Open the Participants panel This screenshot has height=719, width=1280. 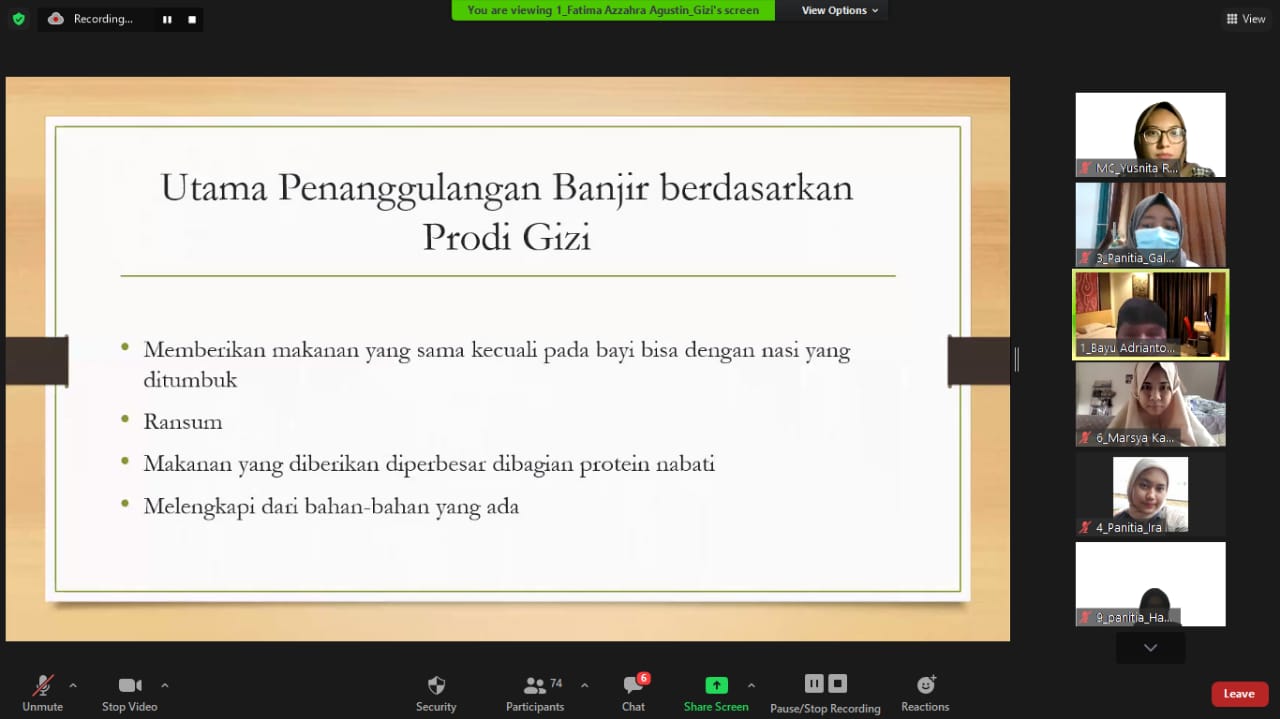pyautogui.click(x=535, y=692)
